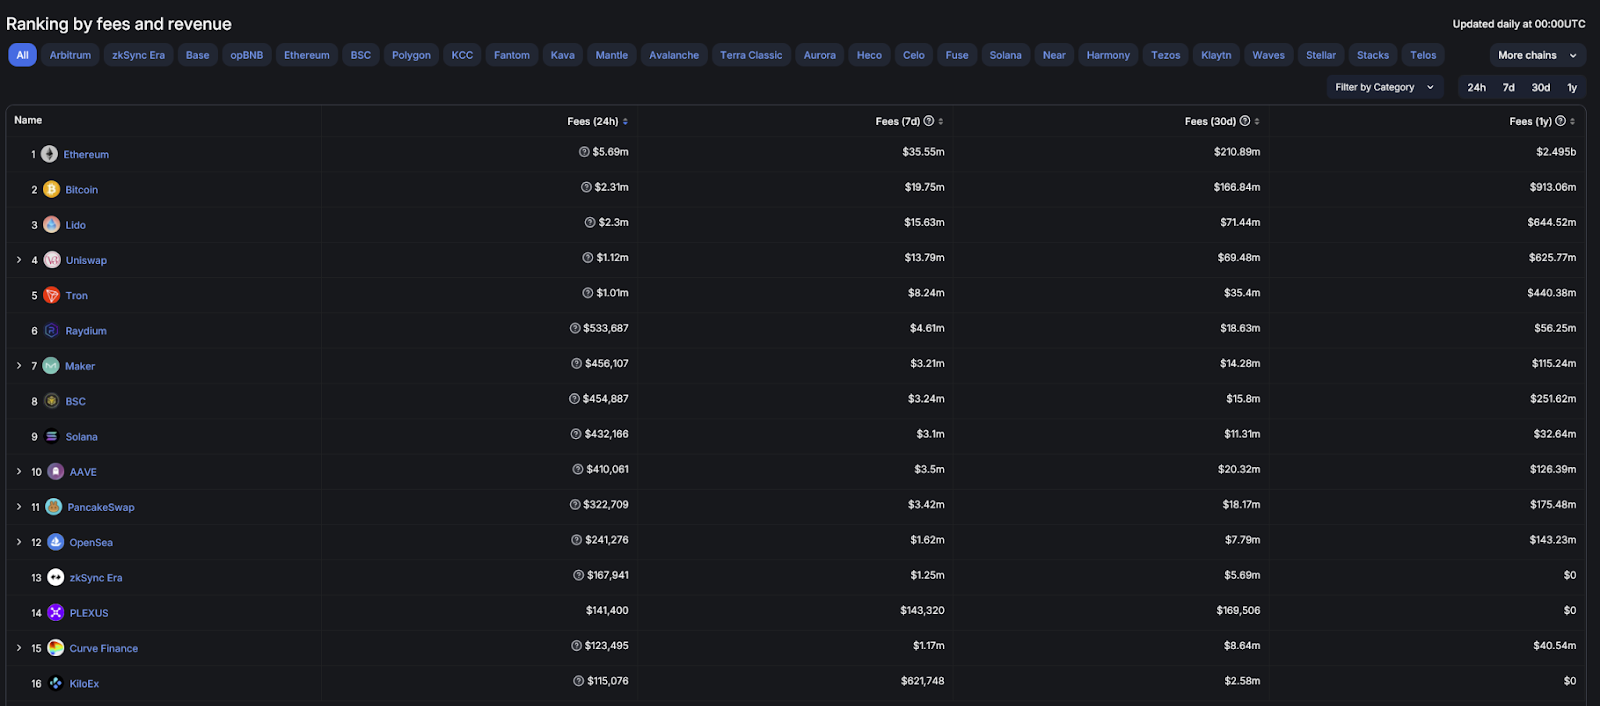Filter by Terra Classic chain tab
The width and height of the screenshot is (1600, 706).
coord(751,55)
